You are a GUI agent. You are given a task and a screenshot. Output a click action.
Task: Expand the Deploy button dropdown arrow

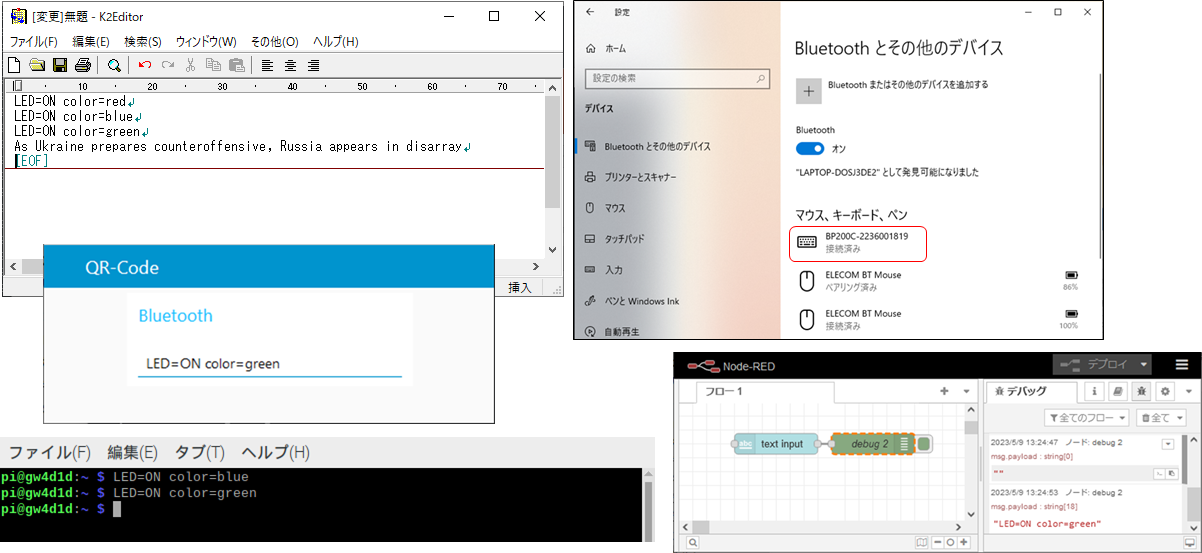1143,365
